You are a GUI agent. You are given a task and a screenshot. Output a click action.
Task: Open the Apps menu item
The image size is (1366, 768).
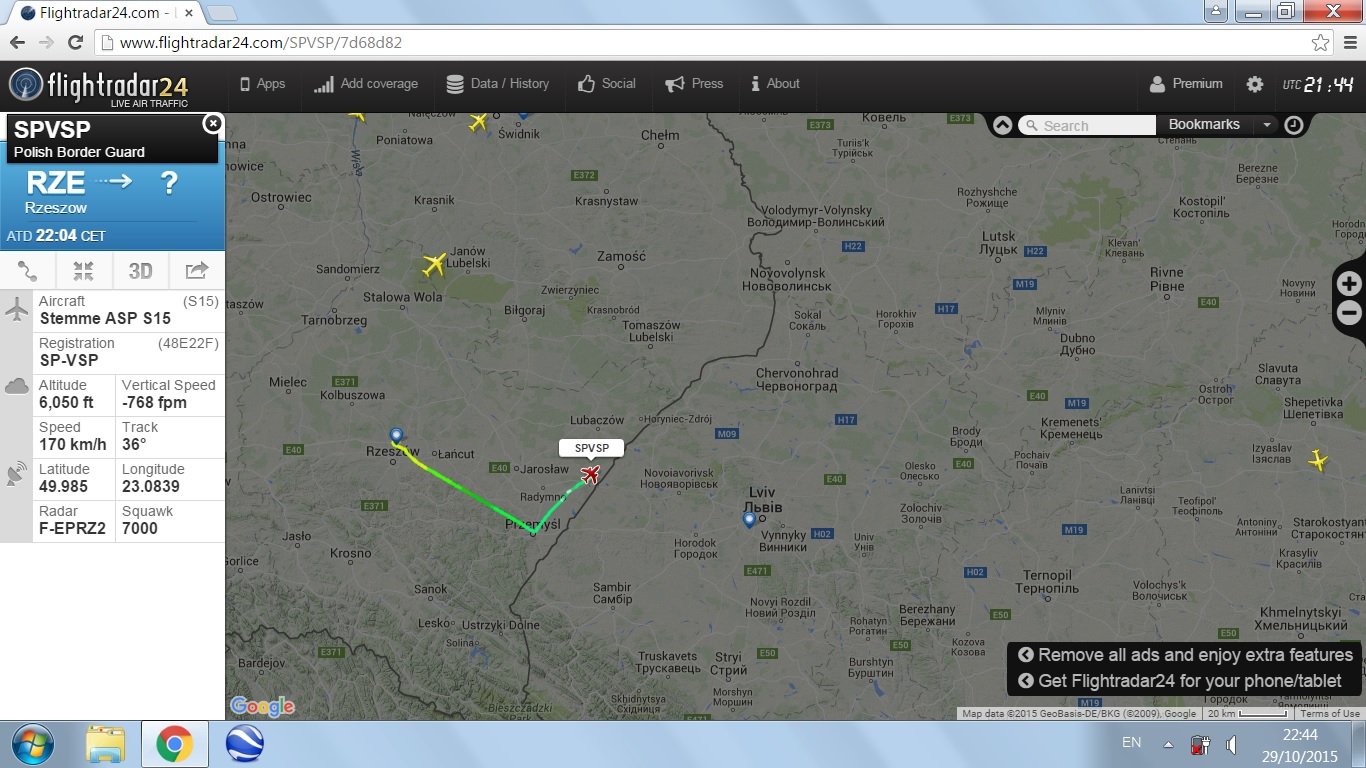tap(262, 84)
